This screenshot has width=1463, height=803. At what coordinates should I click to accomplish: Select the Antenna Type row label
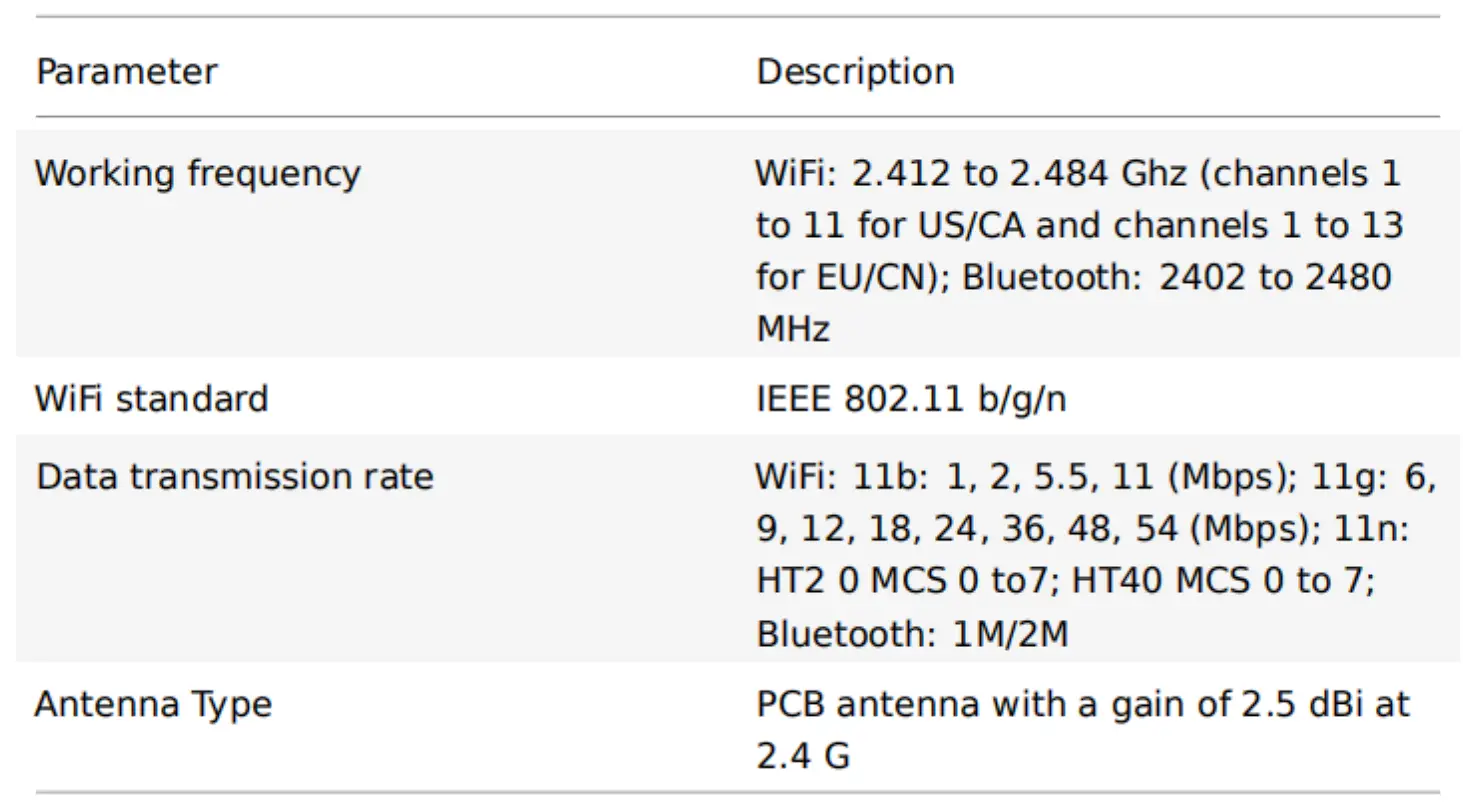[152, 705]
